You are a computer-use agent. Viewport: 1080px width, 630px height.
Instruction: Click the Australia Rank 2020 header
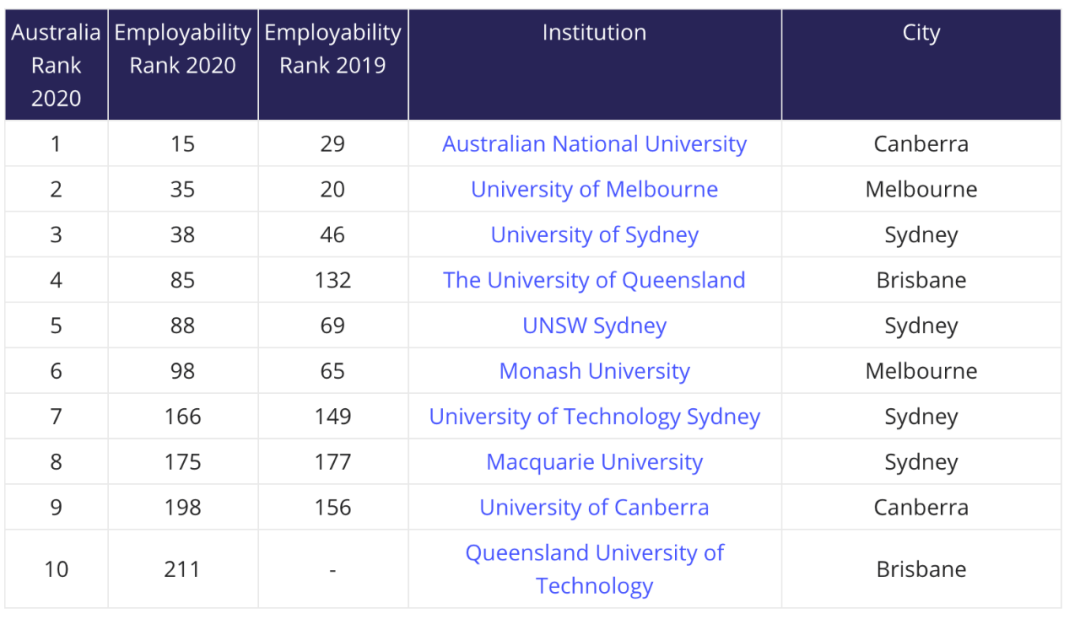pos(56,65)
